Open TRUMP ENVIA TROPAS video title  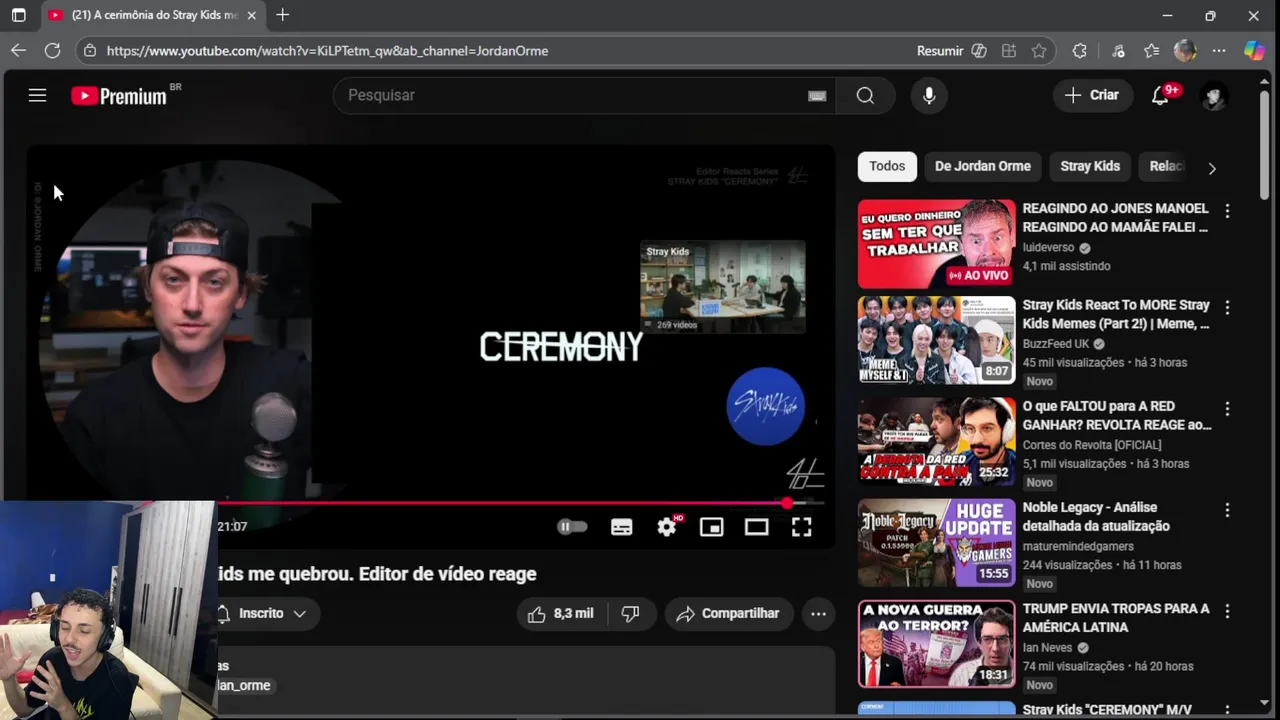pos(1116,618)
